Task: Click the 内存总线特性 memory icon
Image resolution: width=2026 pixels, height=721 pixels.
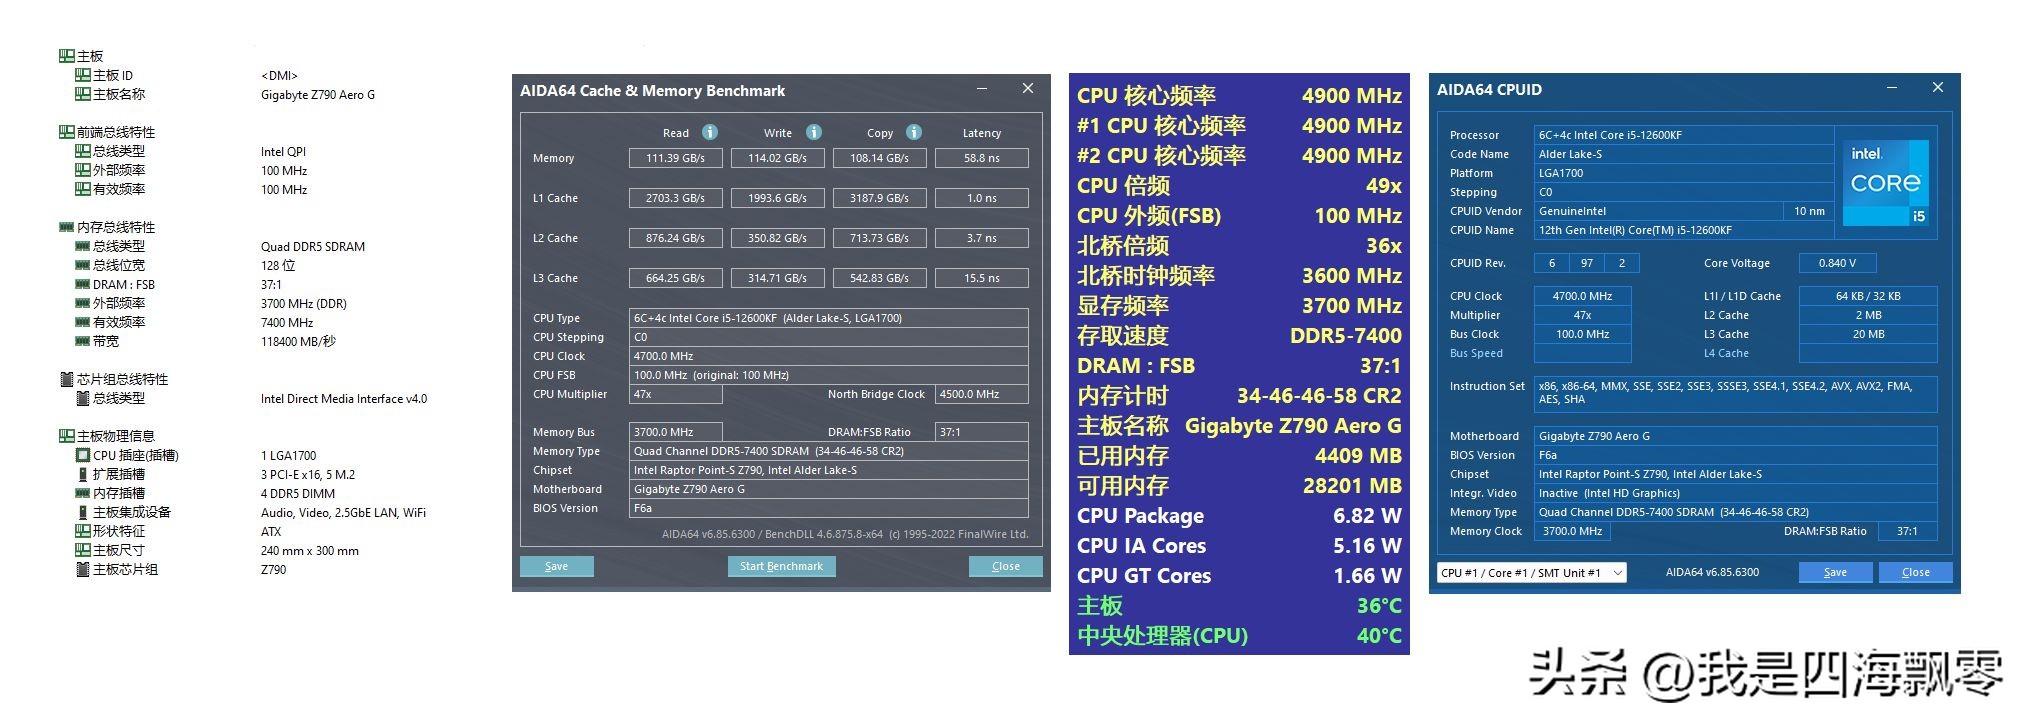Action: 66,227
